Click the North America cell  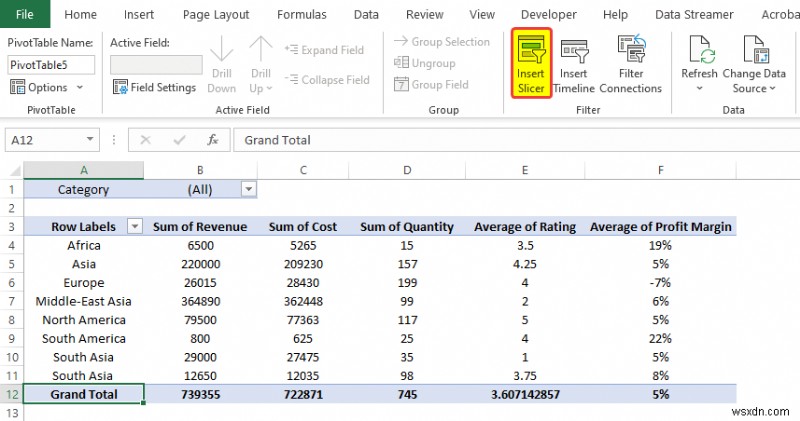click(x=84, y=319)
